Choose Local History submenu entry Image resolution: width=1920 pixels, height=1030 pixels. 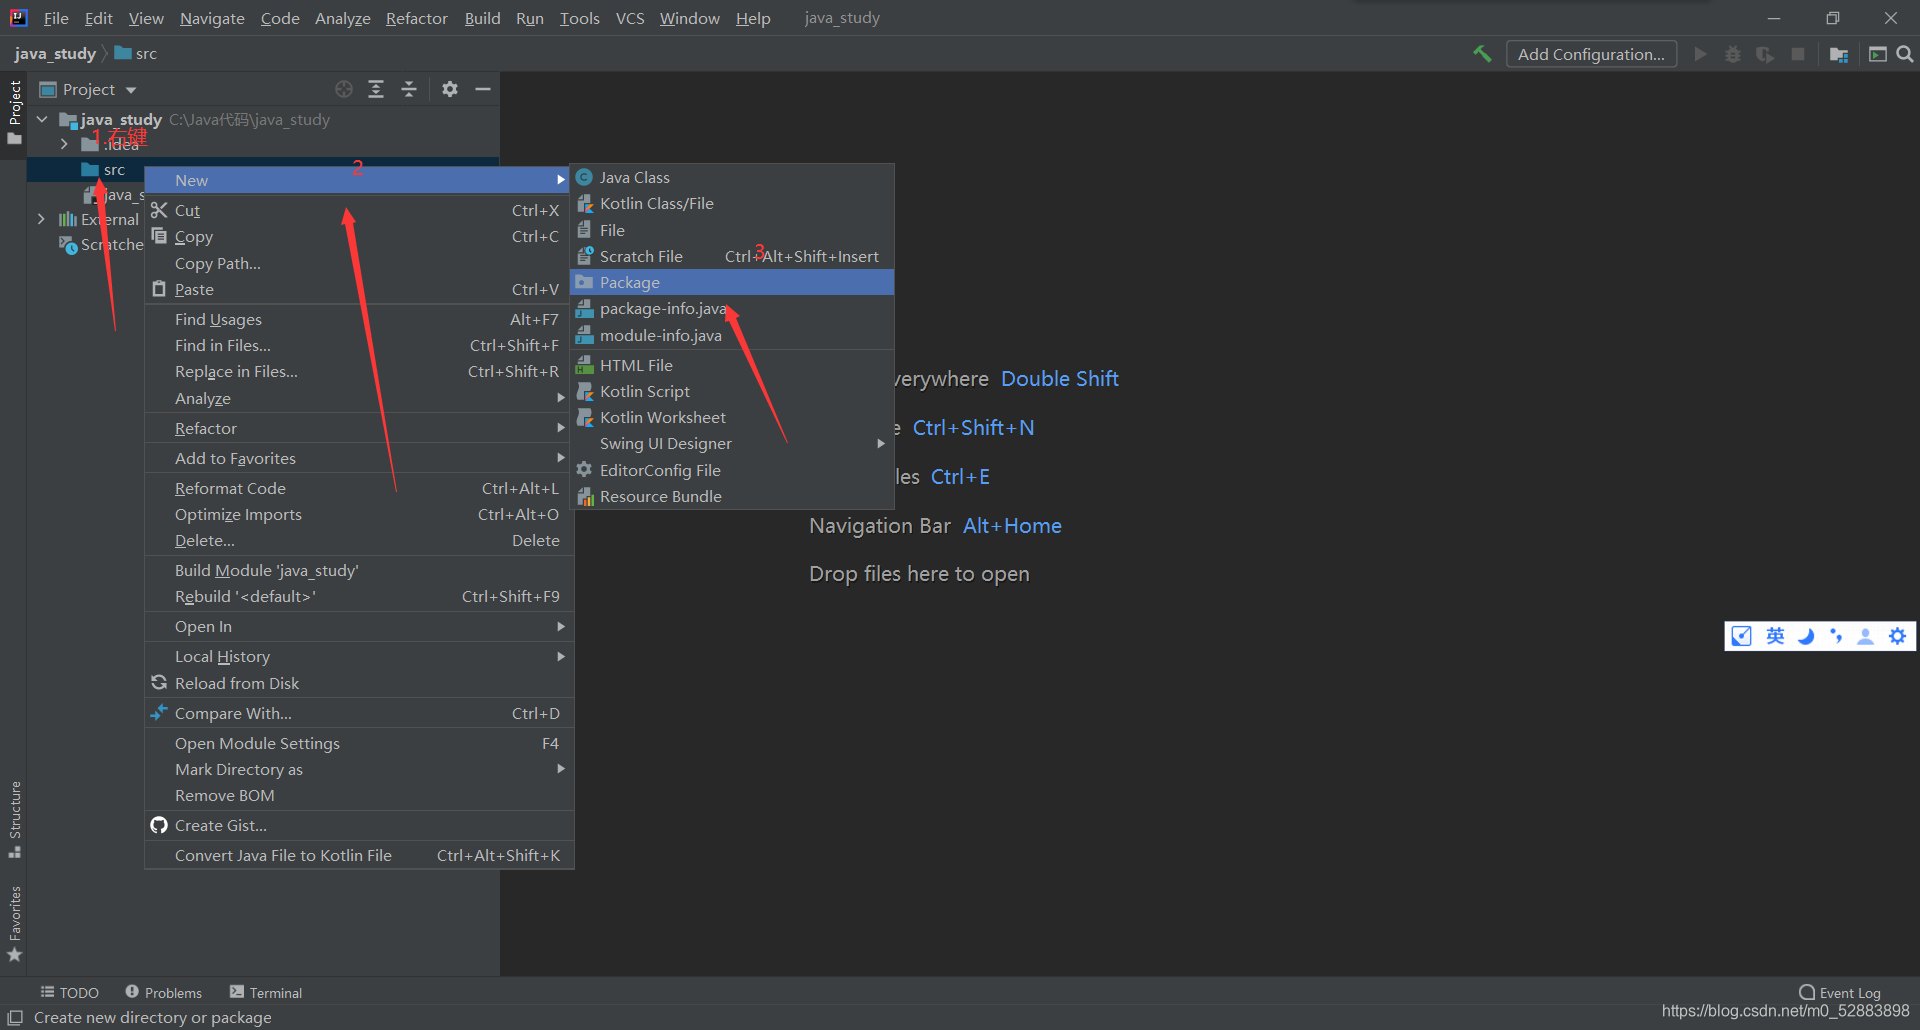point(360,656)
